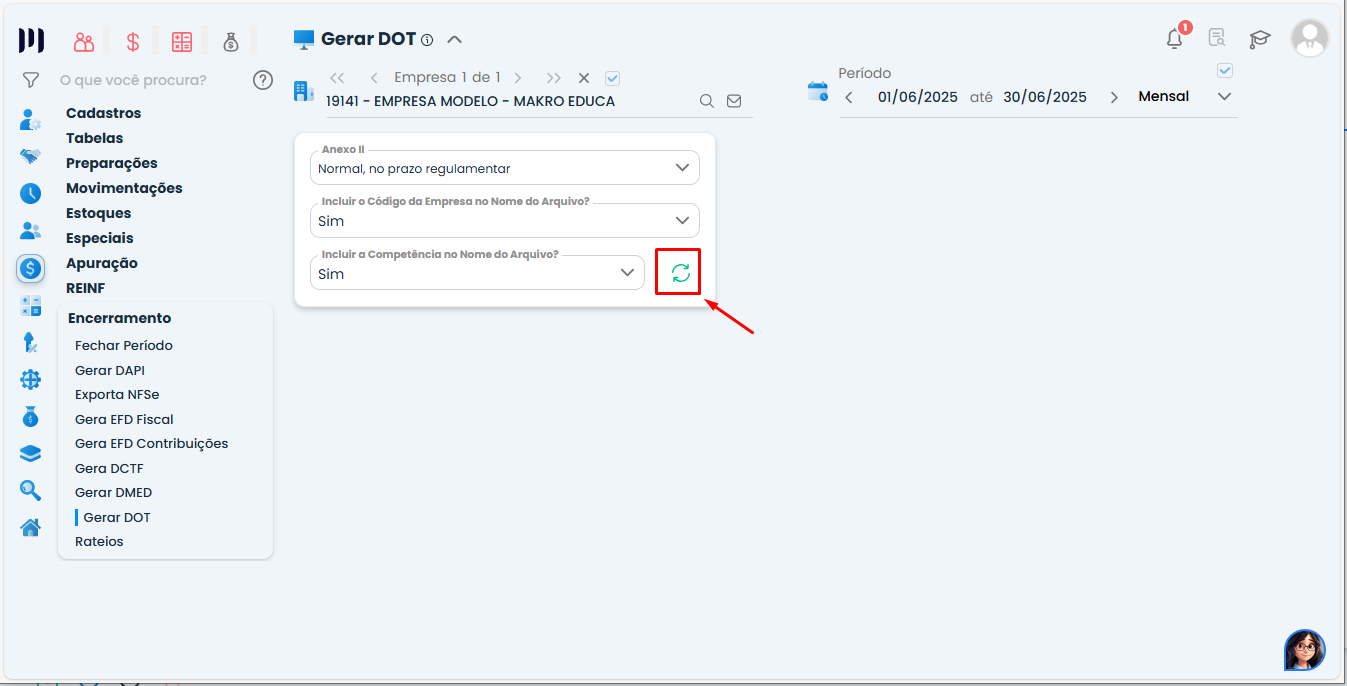Select Exporta NFSe menu item

point(117,394)
